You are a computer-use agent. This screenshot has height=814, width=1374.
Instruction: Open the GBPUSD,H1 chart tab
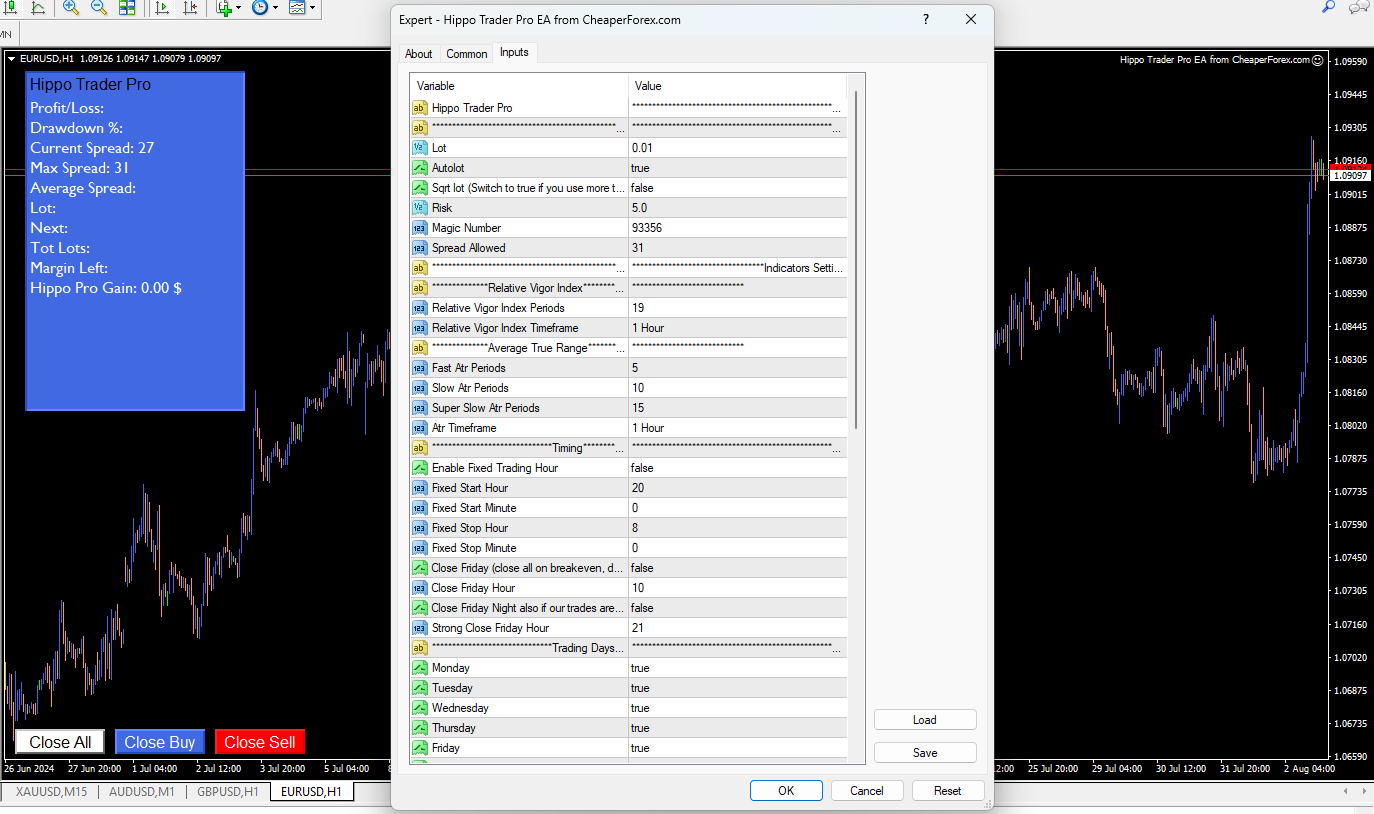click(228, 792)
